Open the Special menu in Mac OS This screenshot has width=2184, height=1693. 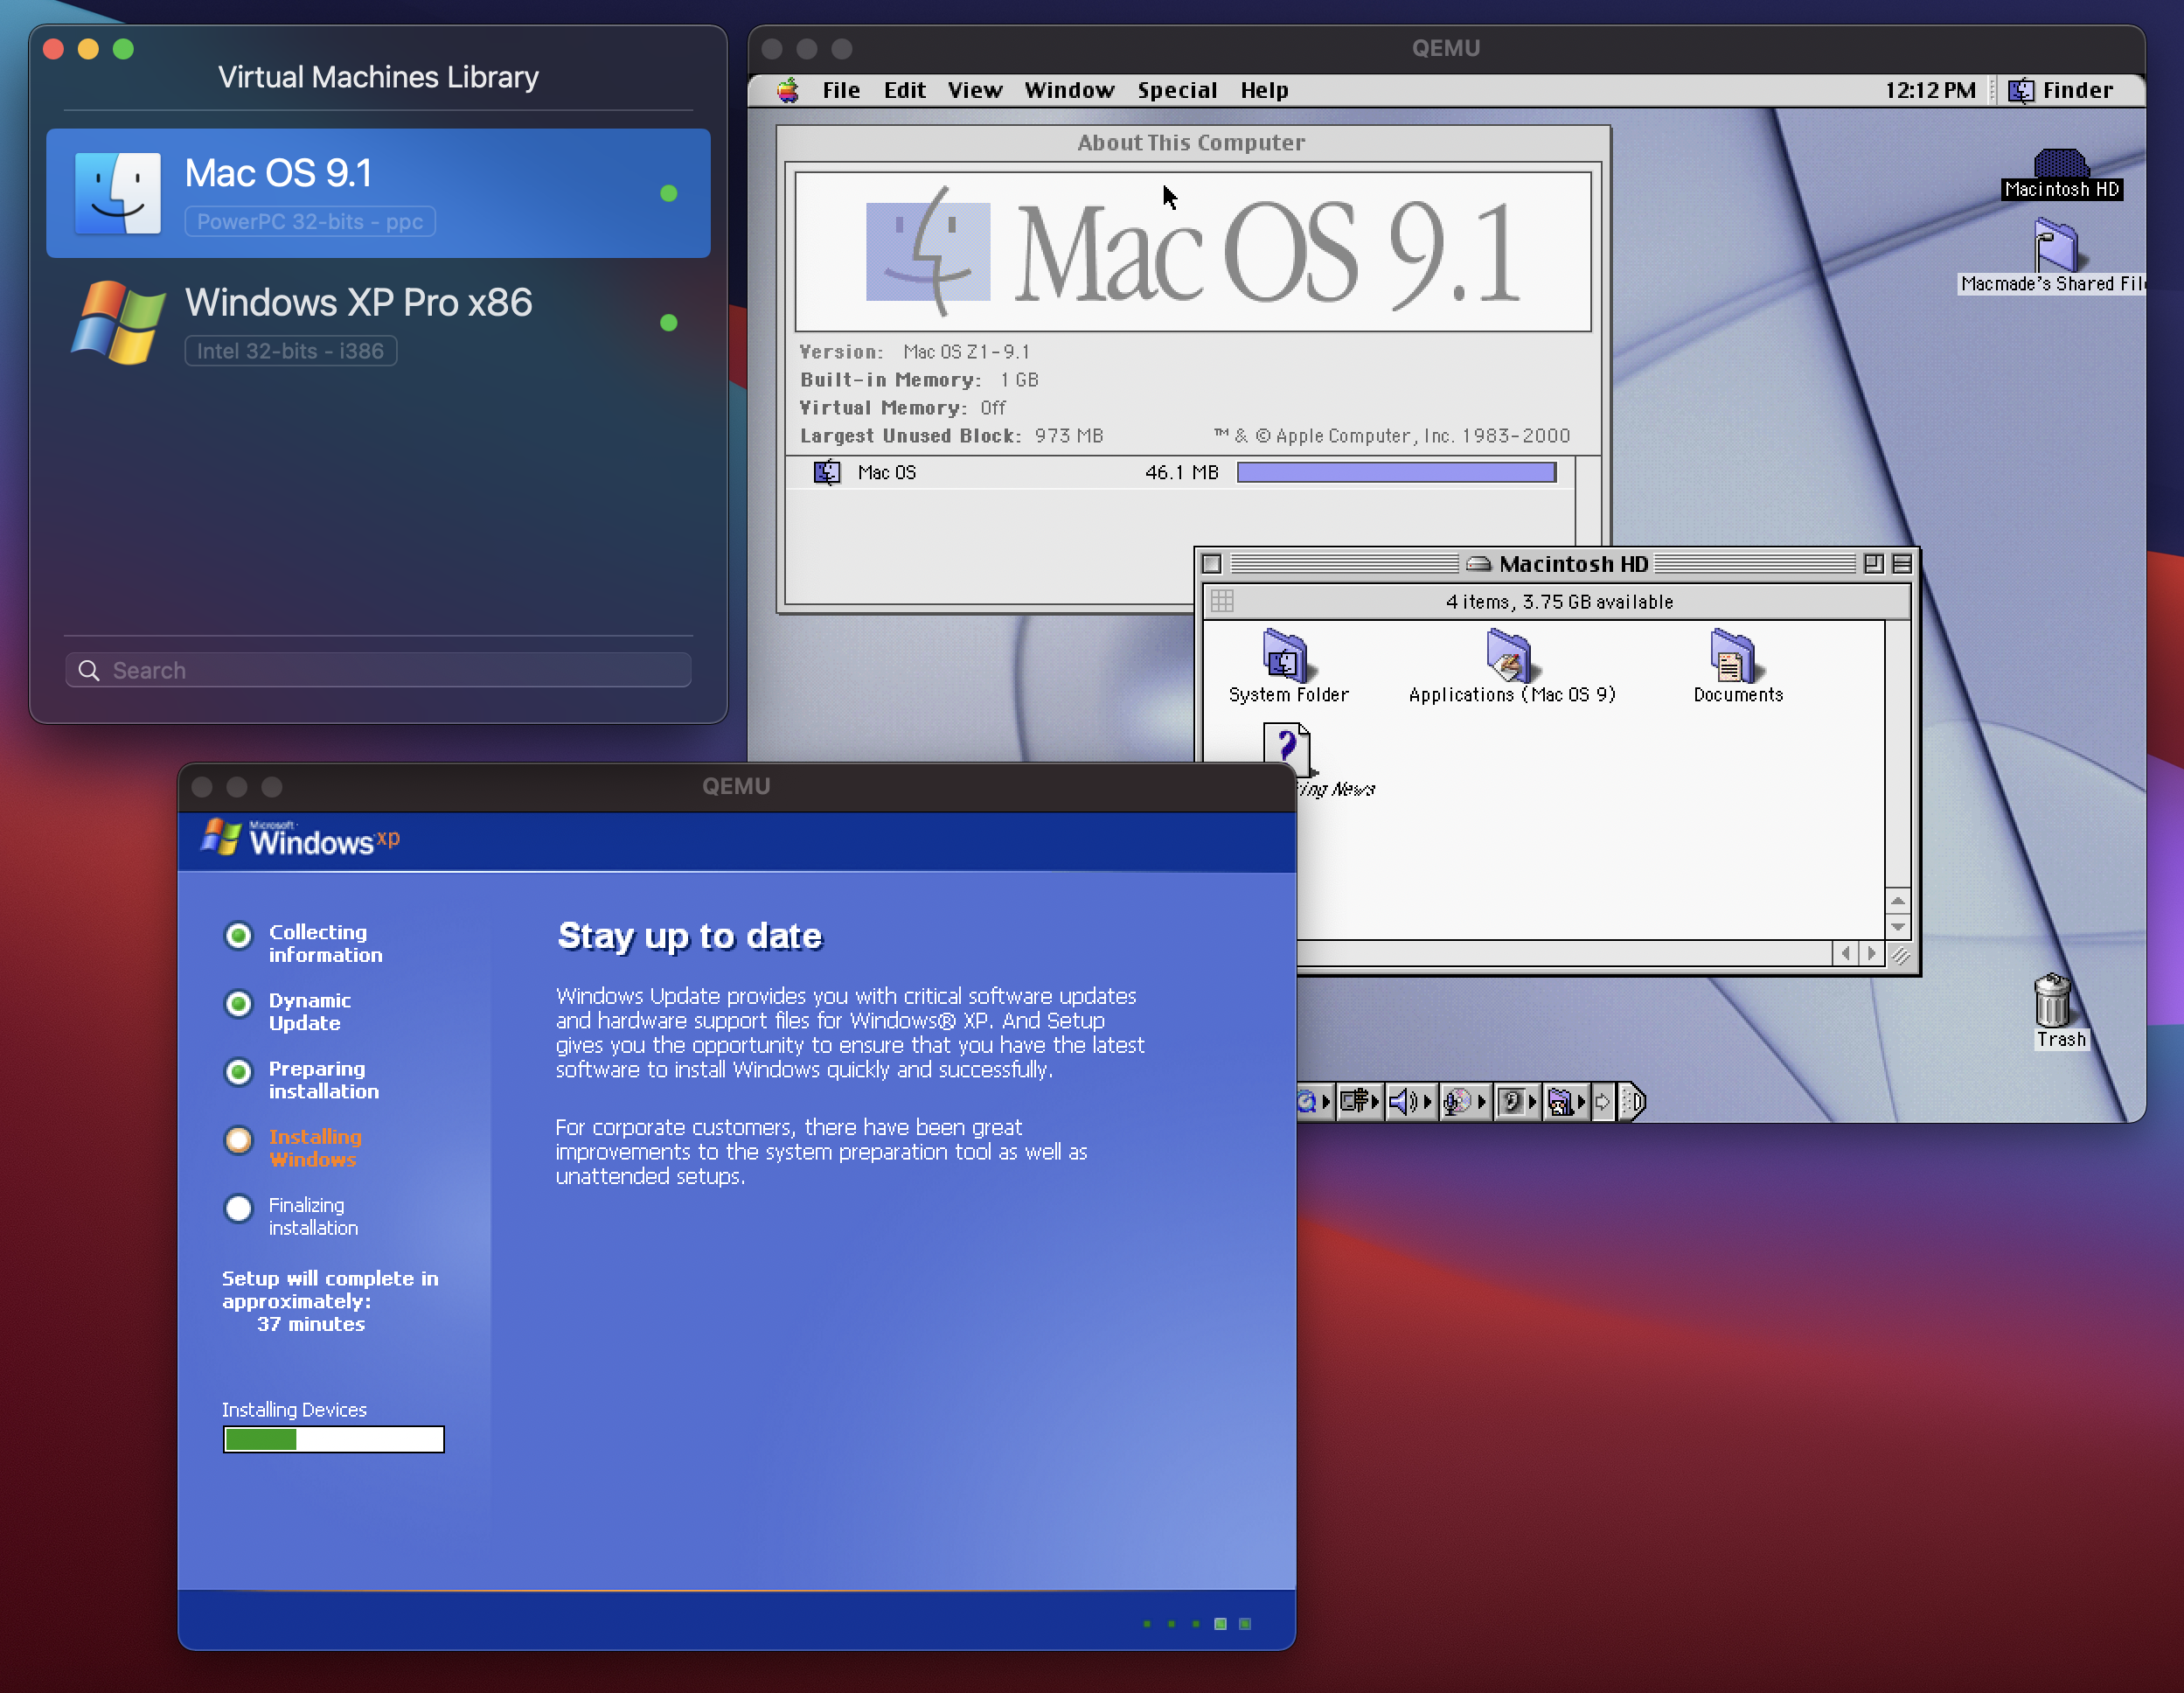click(1177, 90)
